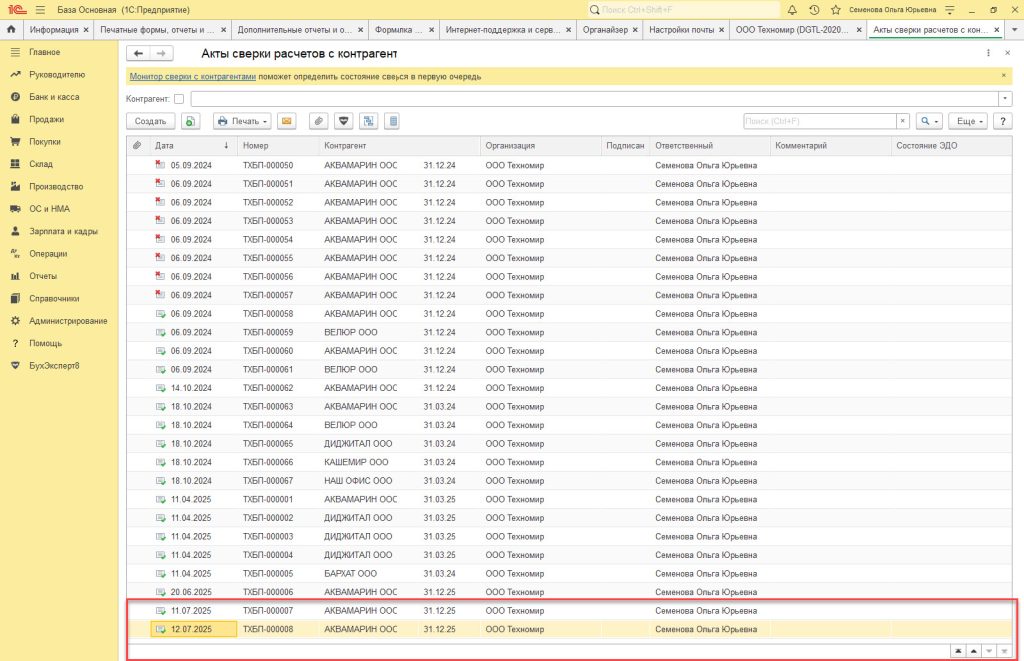Switch to the Органайзер tab
The image size is (1024, 661).
[605, 30]
